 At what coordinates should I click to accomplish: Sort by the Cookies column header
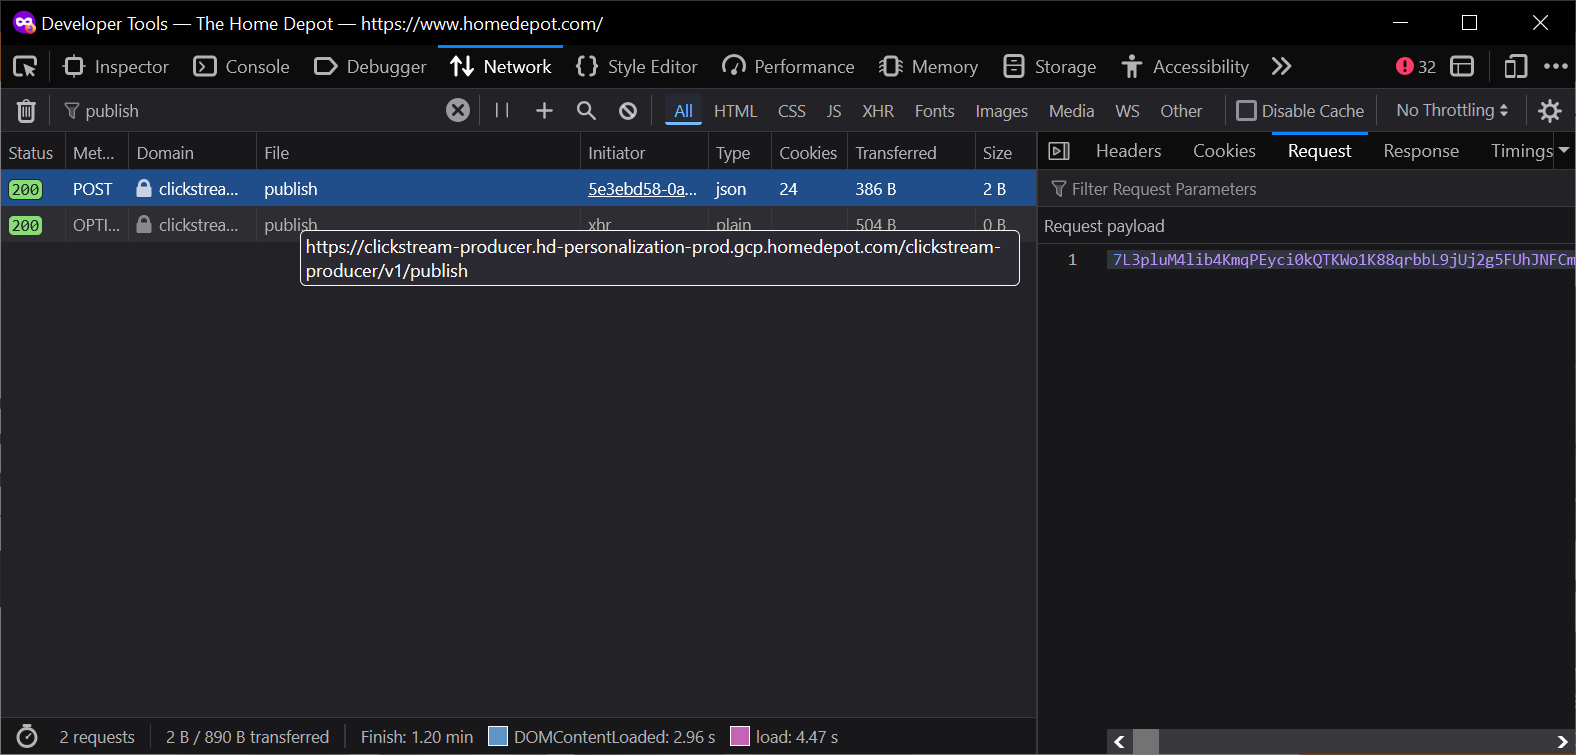[809, 153]
